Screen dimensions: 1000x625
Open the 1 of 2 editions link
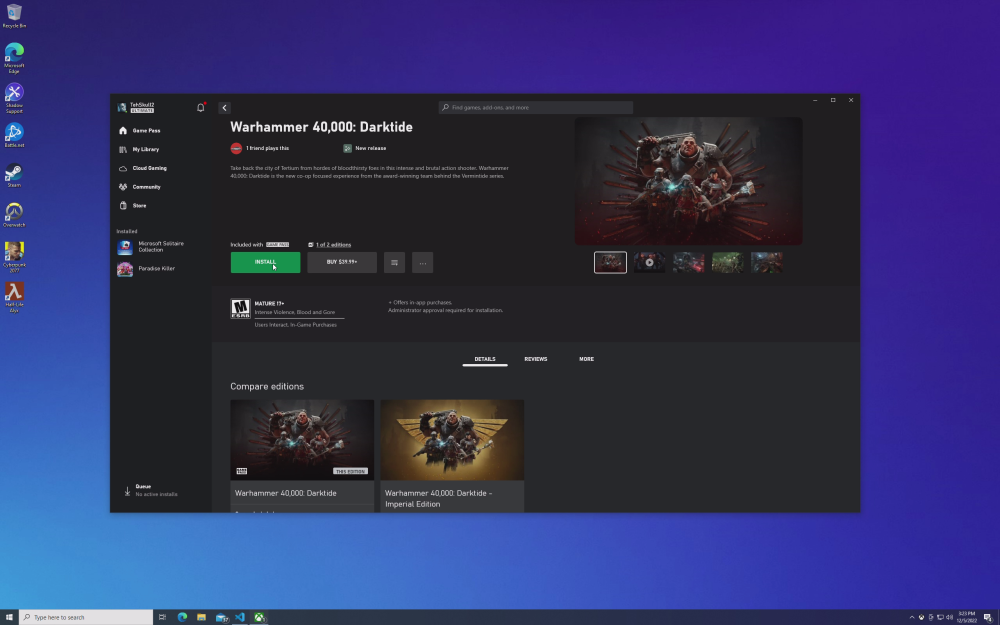pyautogui.click(x=333, y=245)
